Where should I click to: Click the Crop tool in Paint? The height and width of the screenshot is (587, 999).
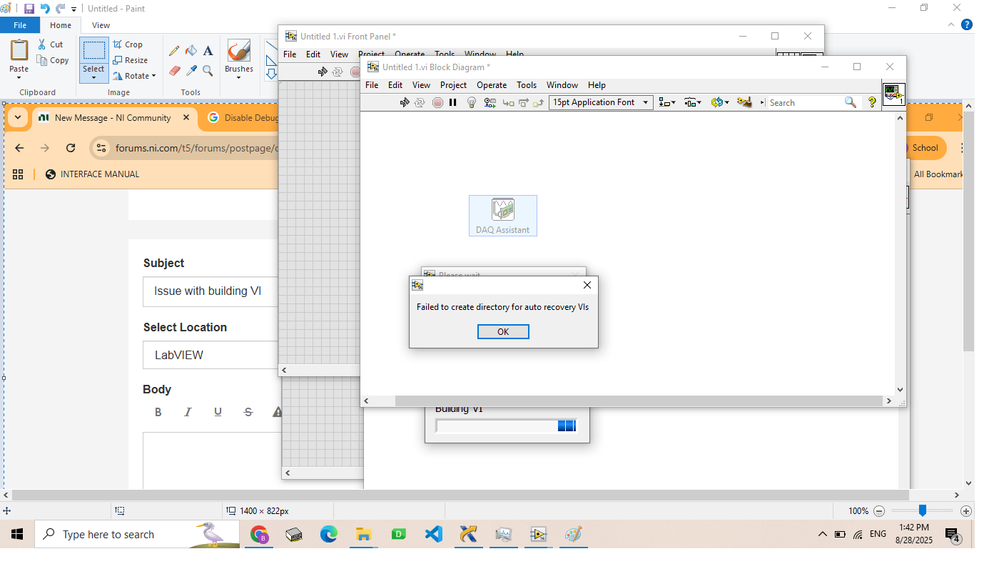point(127,44)
